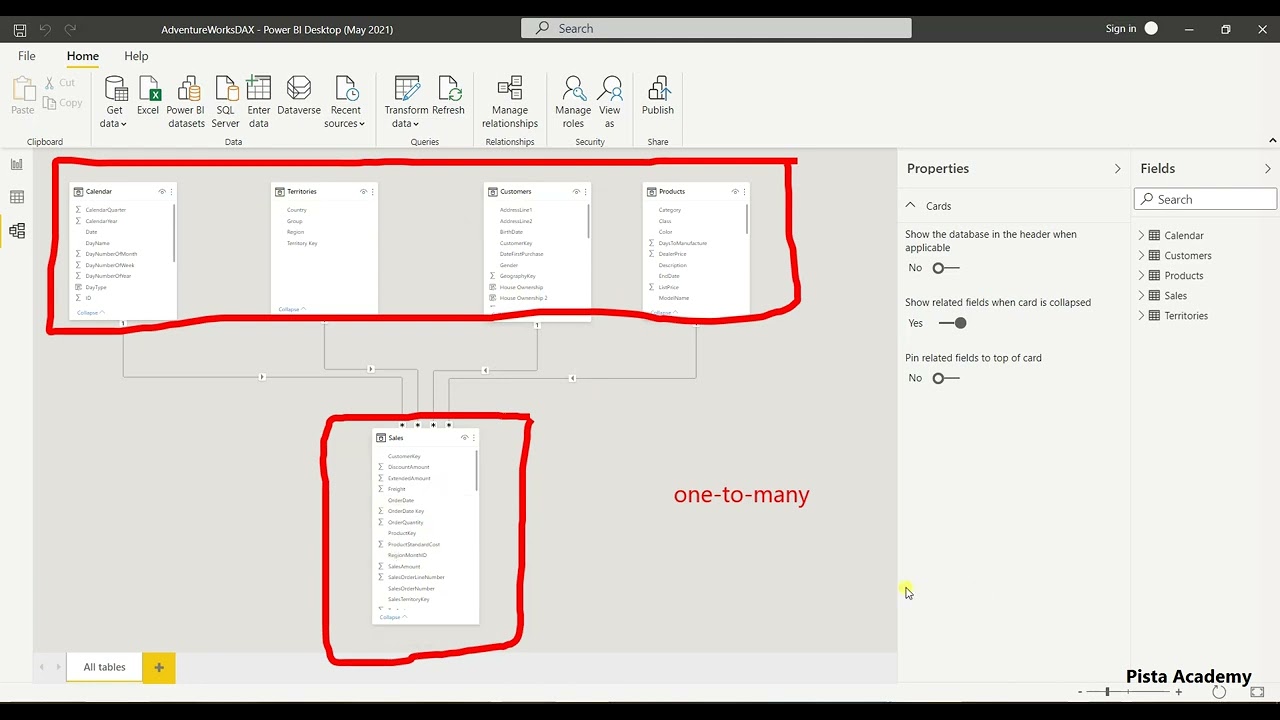The height and width of the screenshot is (720, 1280).
Task: Click zoom in plus button
Action: (x=1178, y=692)
